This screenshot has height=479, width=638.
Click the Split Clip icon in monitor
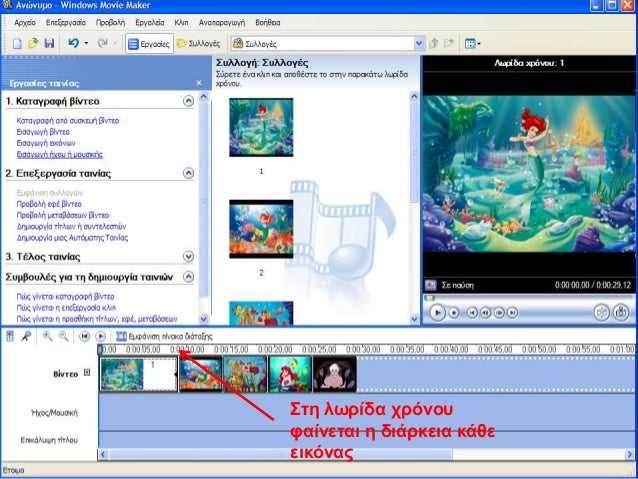[x=602, y=313]
